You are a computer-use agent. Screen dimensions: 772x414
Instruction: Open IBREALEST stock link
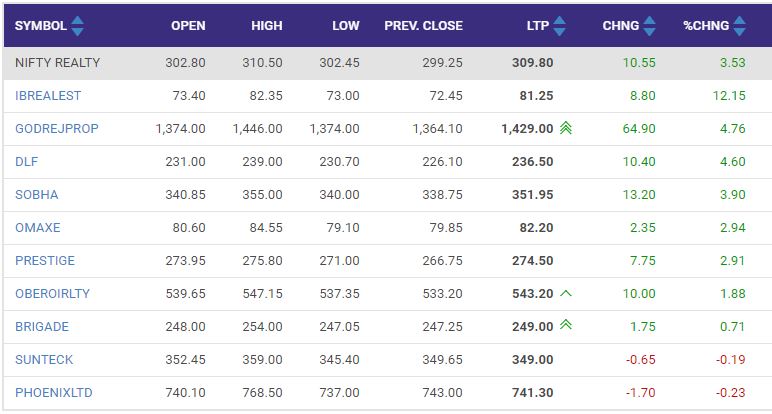pyautogui.click(x=48, y=96)
